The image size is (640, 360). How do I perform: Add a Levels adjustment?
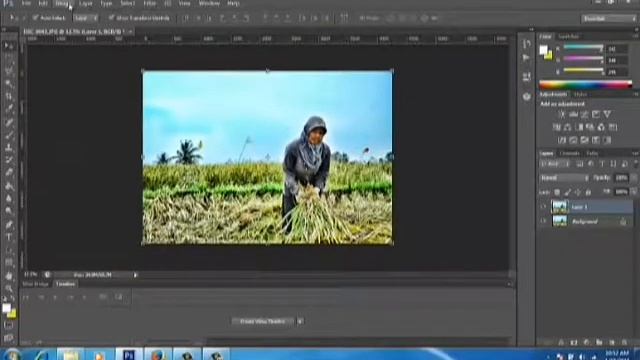coord(573,114)
